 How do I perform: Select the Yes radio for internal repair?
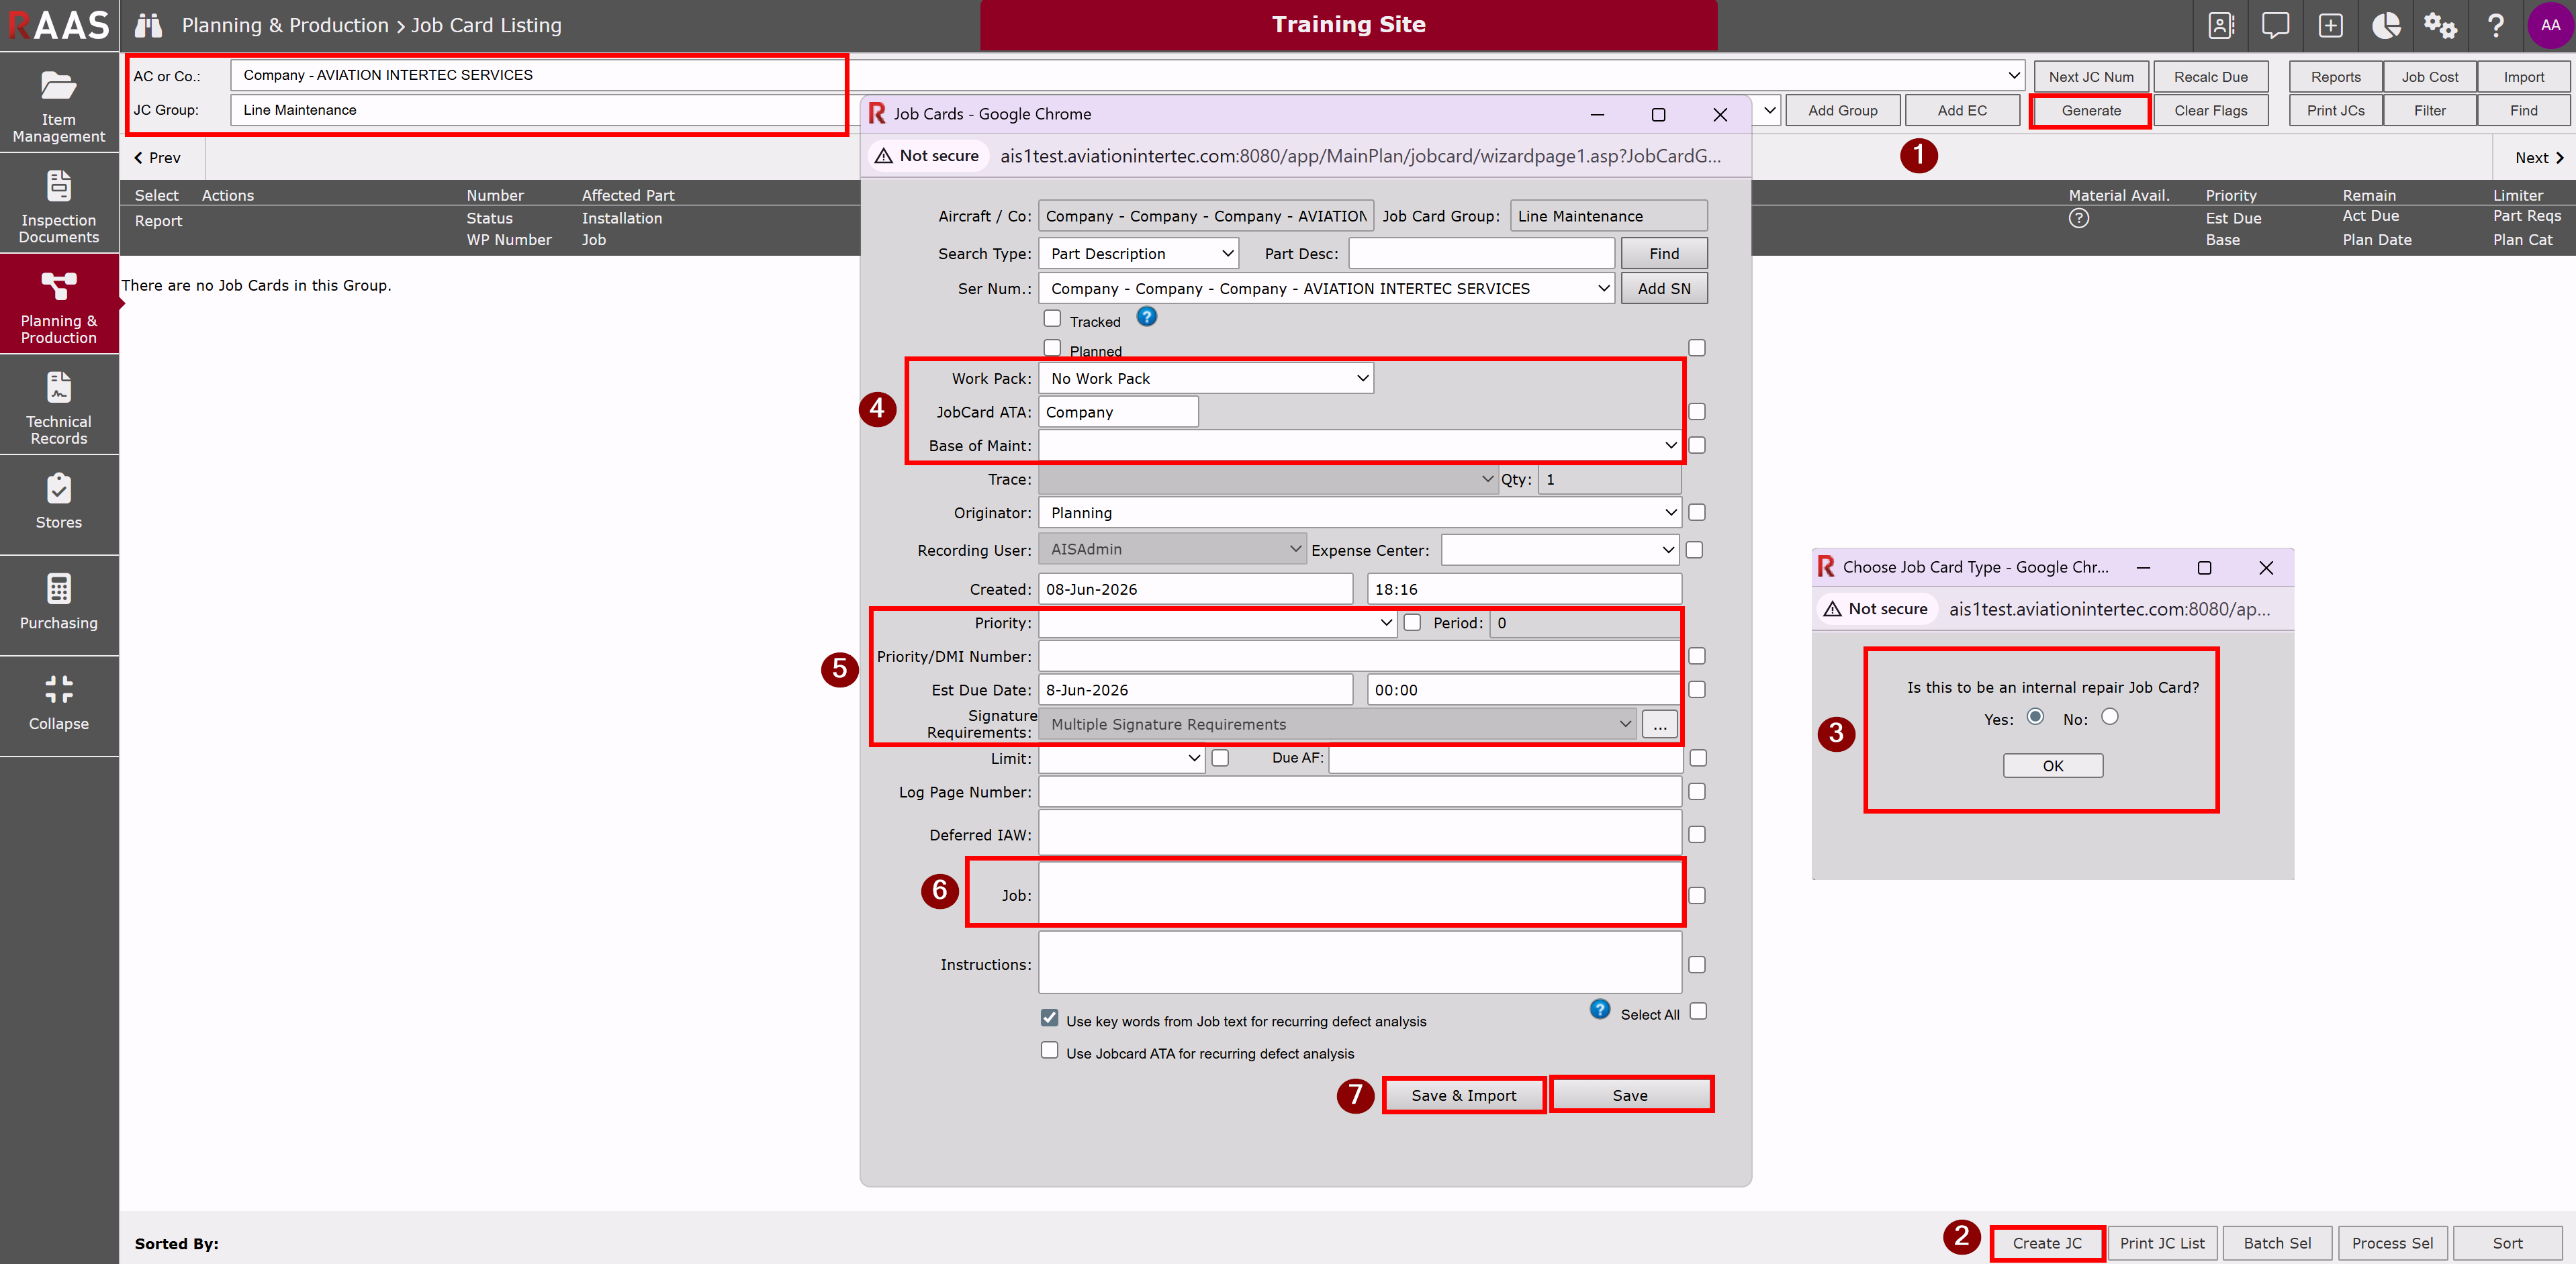[2035, 717]
